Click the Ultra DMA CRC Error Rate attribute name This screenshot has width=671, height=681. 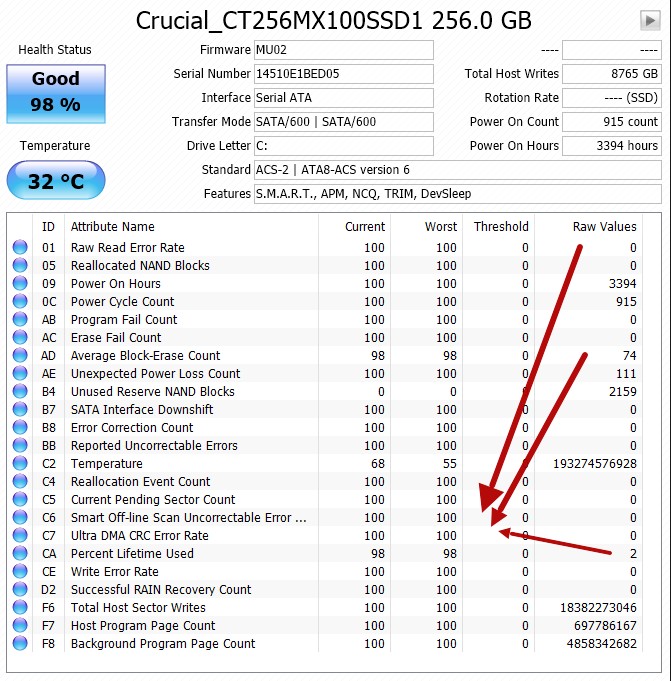[139, 536]
